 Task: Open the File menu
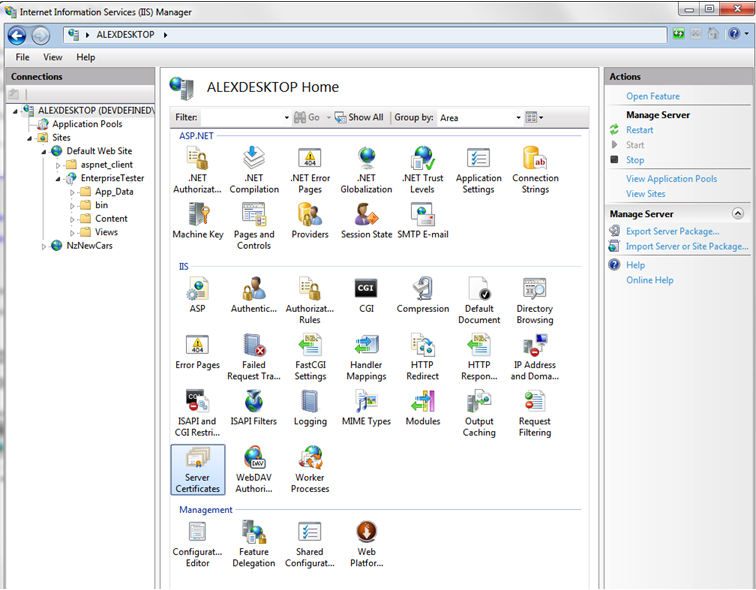pyautogui.click(x=23, y=57)
